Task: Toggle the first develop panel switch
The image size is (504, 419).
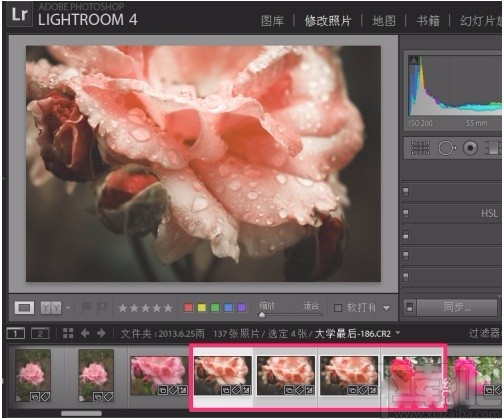Action: 406,192
